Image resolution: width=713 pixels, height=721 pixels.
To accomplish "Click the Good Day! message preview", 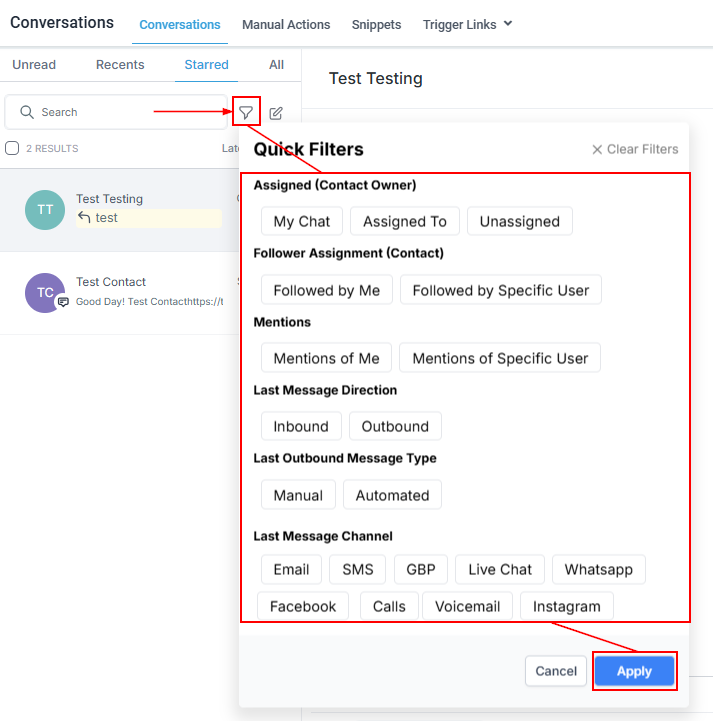I will pos(149,302).
